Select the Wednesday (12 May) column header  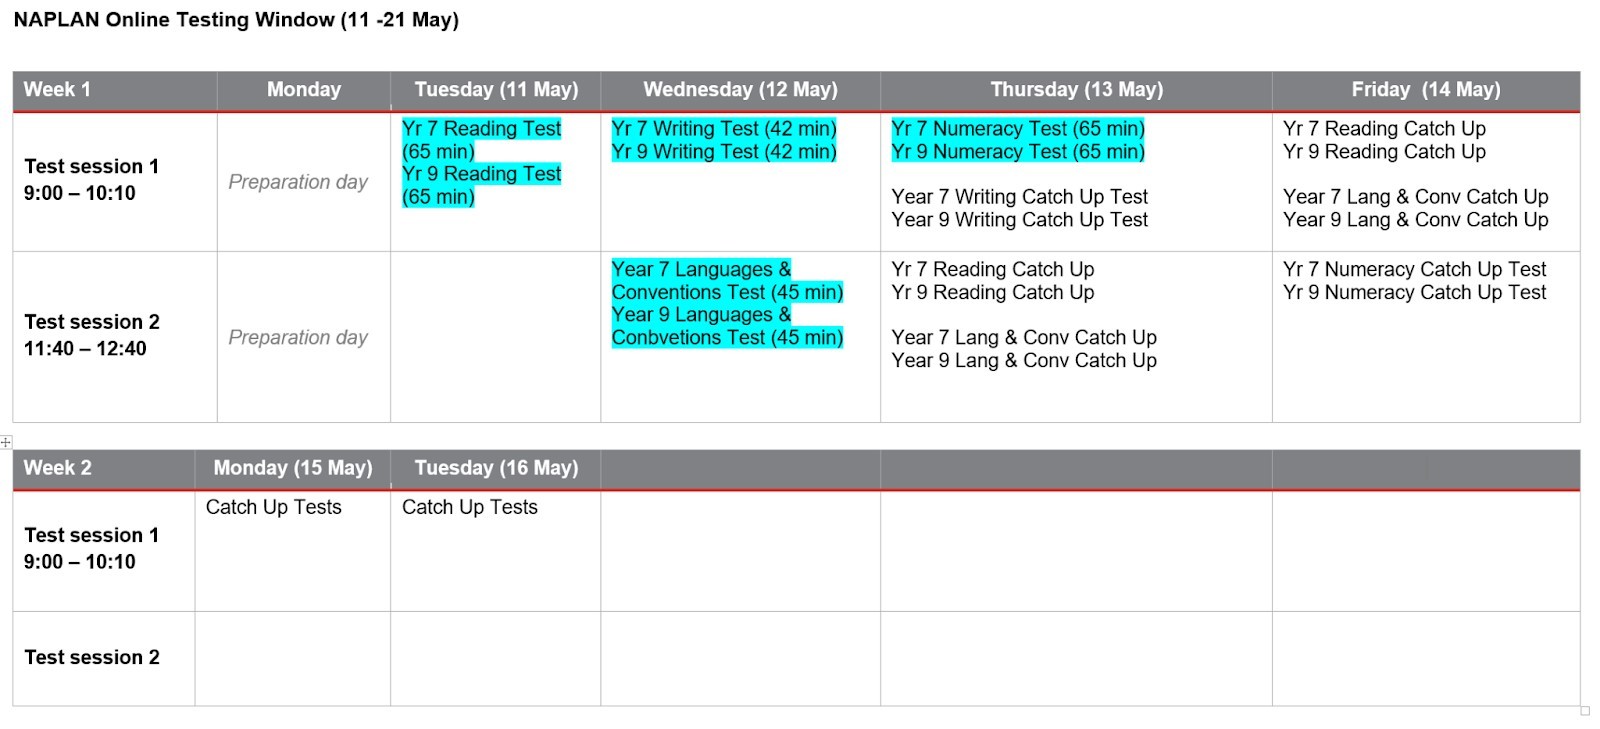[x=740, y=90]
